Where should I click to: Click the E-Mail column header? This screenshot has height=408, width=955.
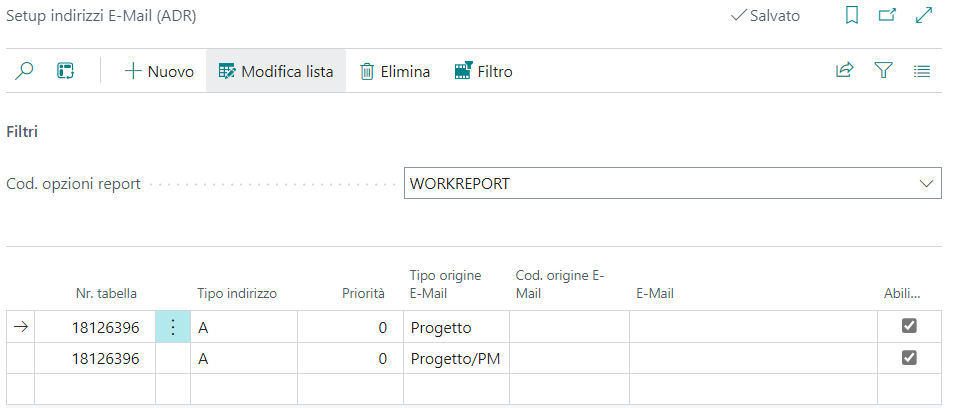tap(655, 294)
